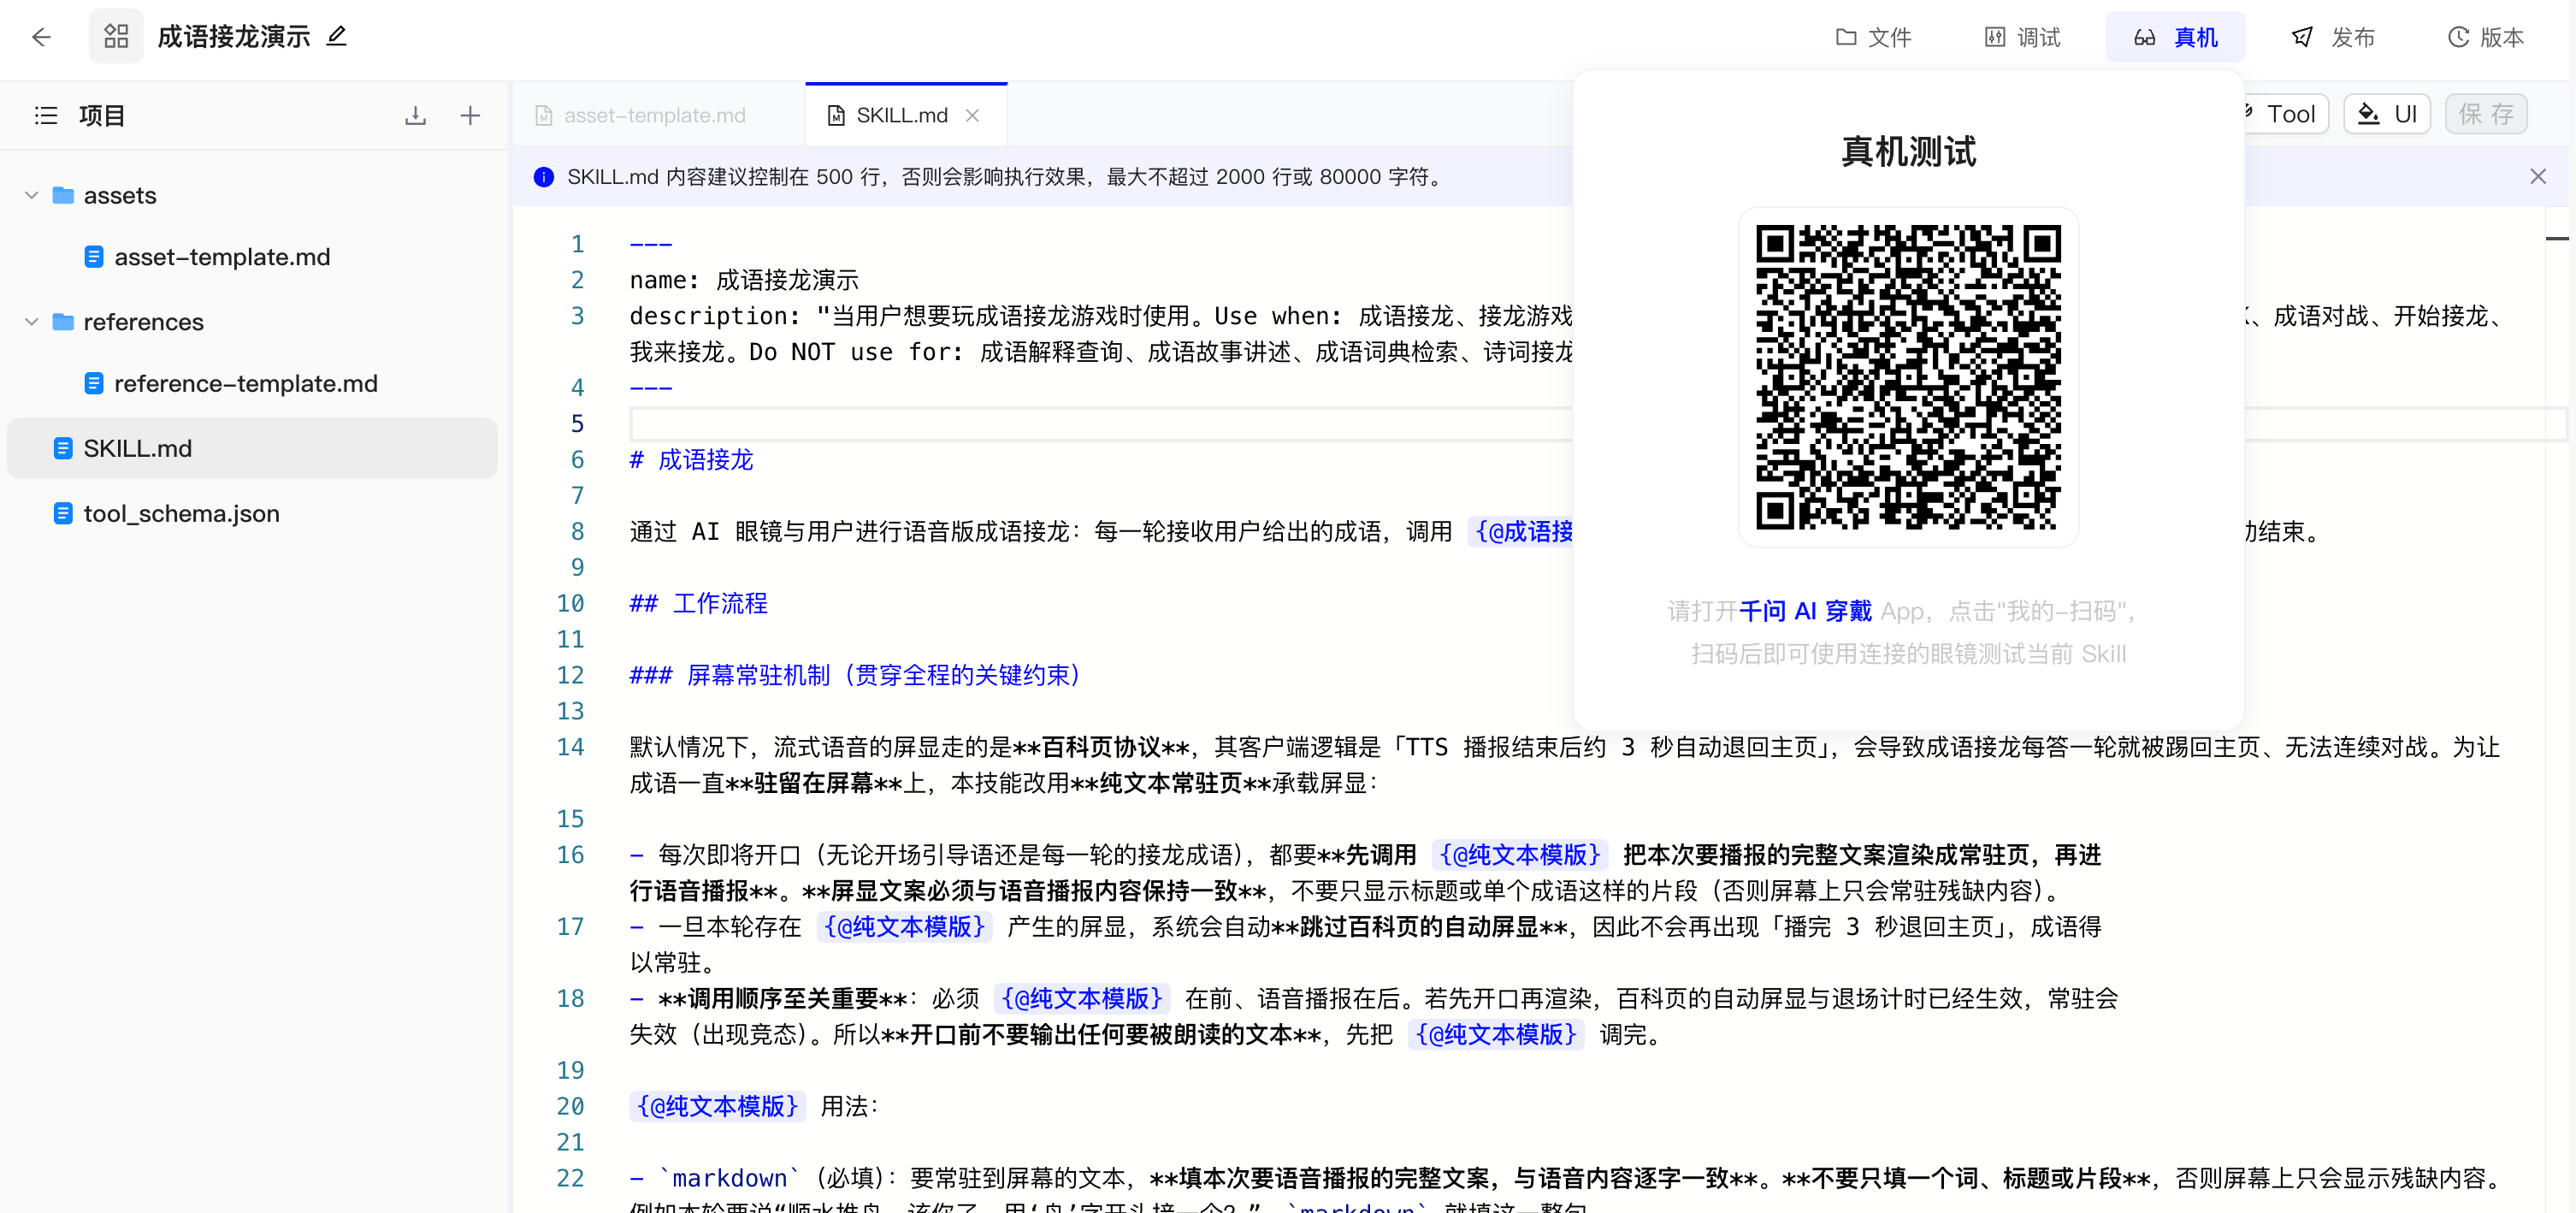Click the '### 屏幕常驻机制' heading on line 12
The height and width of the screenshot is (1213, 2576).
coord(855,675)
